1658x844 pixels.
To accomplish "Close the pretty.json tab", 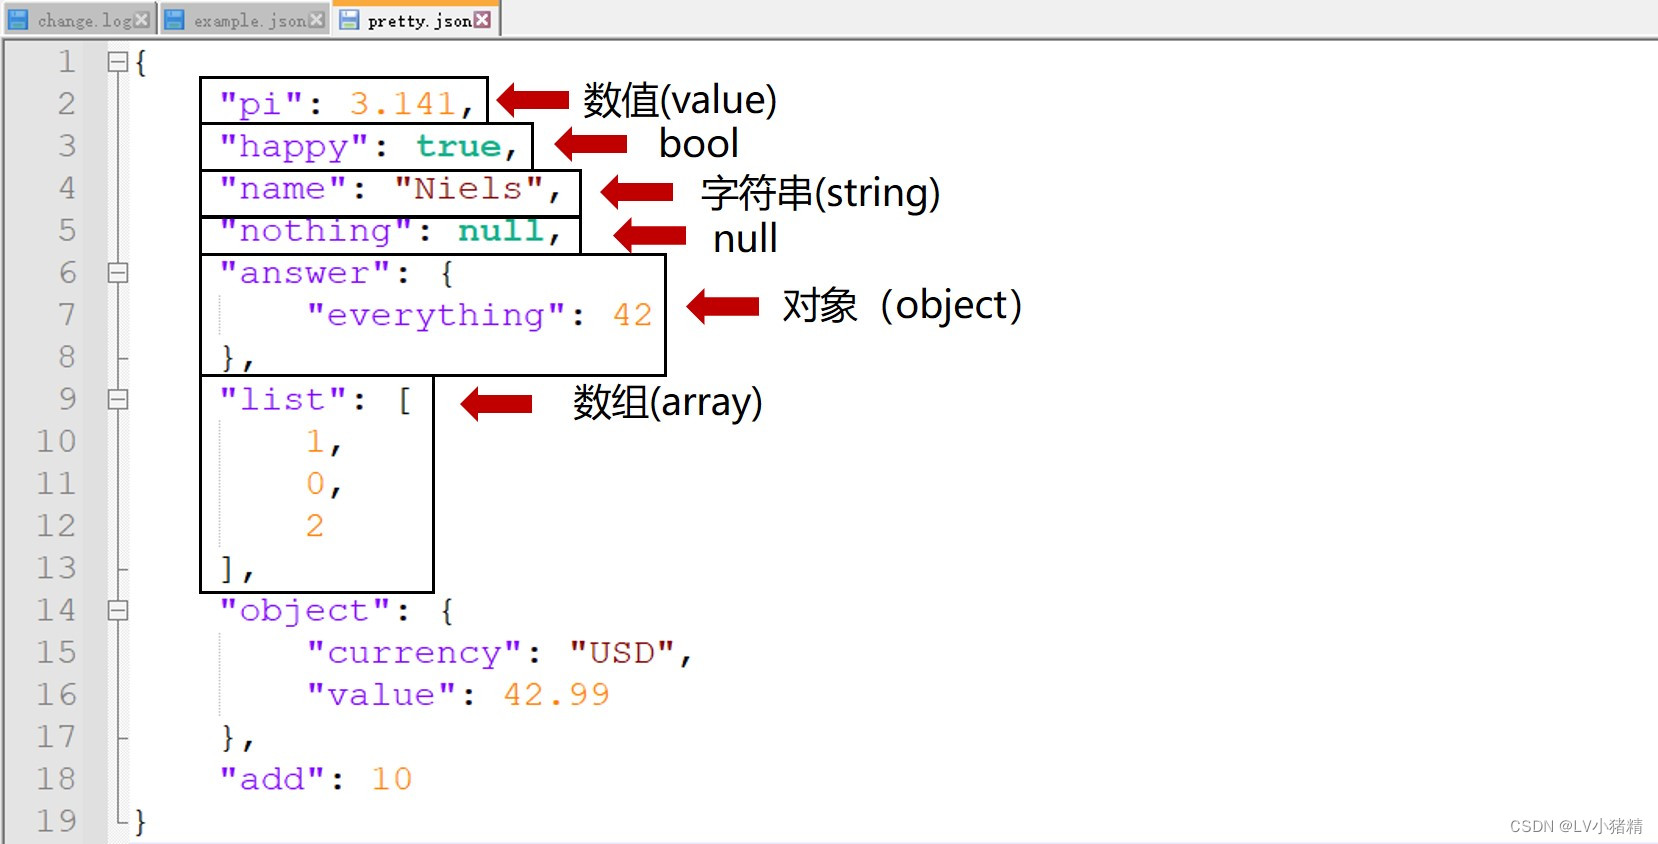I will point(482,20).
